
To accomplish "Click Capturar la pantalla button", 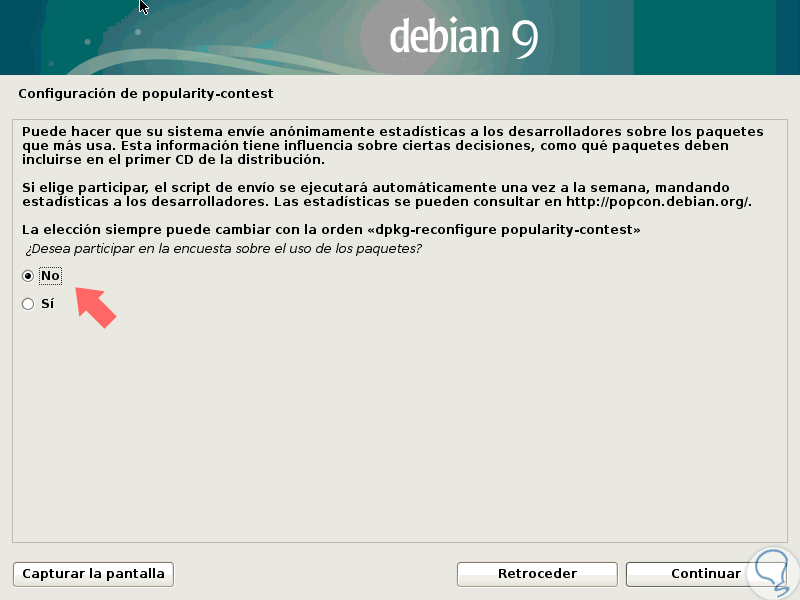I will coord(93,574).
